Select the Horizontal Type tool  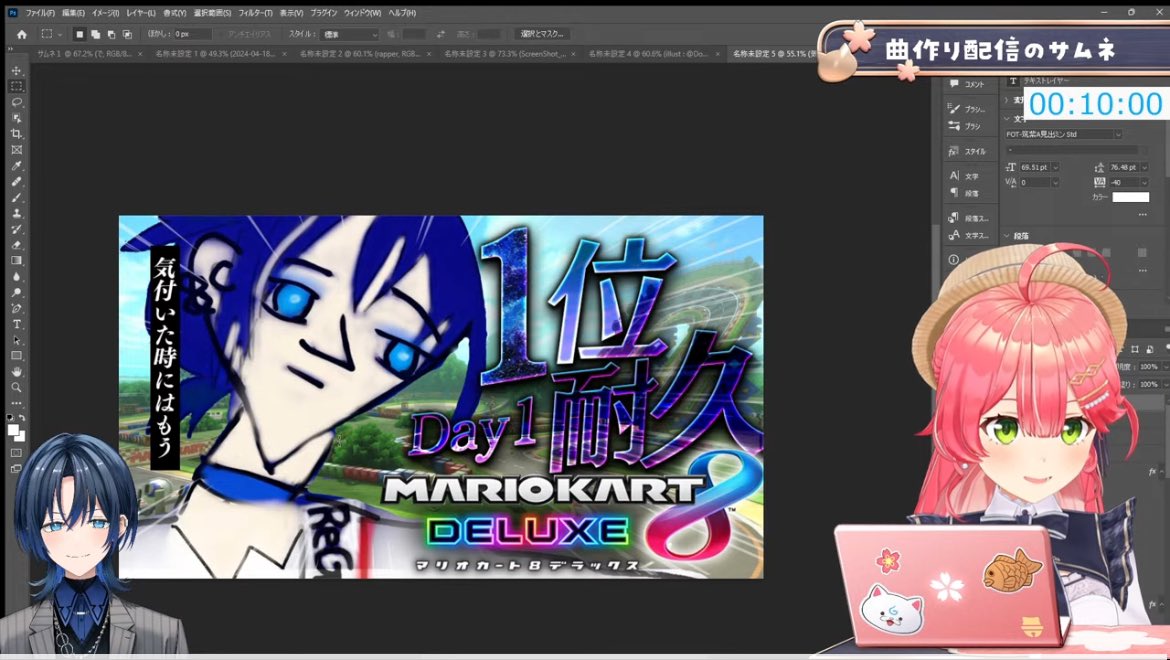16,324
